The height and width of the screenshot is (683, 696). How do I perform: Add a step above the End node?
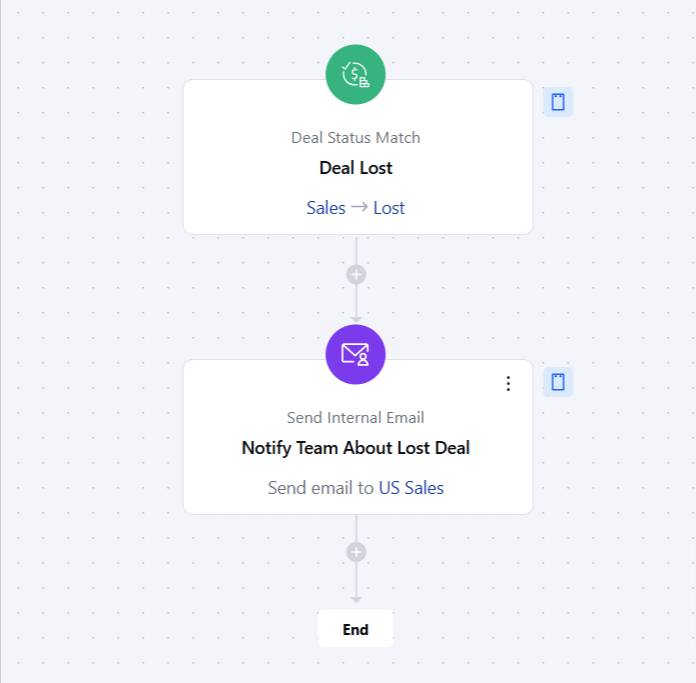click(x=356, y=553)
